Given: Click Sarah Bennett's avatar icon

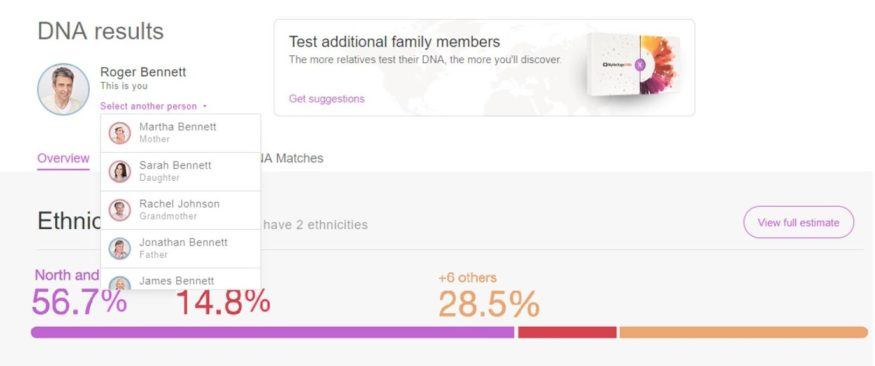Looking at the screenshot, I should pyautogui.click(x=120, y=172).
